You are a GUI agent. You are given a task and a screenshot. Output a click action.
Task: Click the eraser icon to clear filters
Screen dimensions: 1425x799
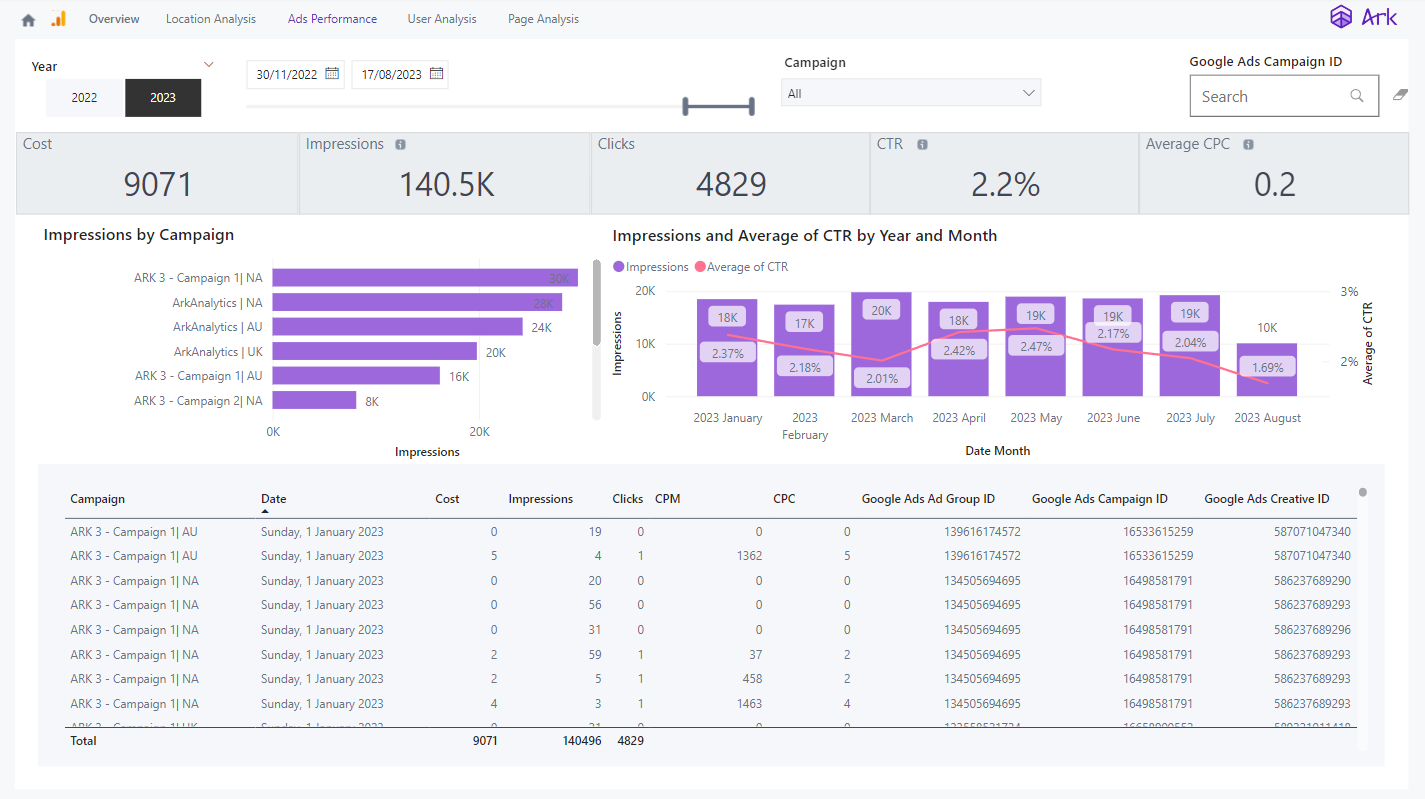[1400, 94]
